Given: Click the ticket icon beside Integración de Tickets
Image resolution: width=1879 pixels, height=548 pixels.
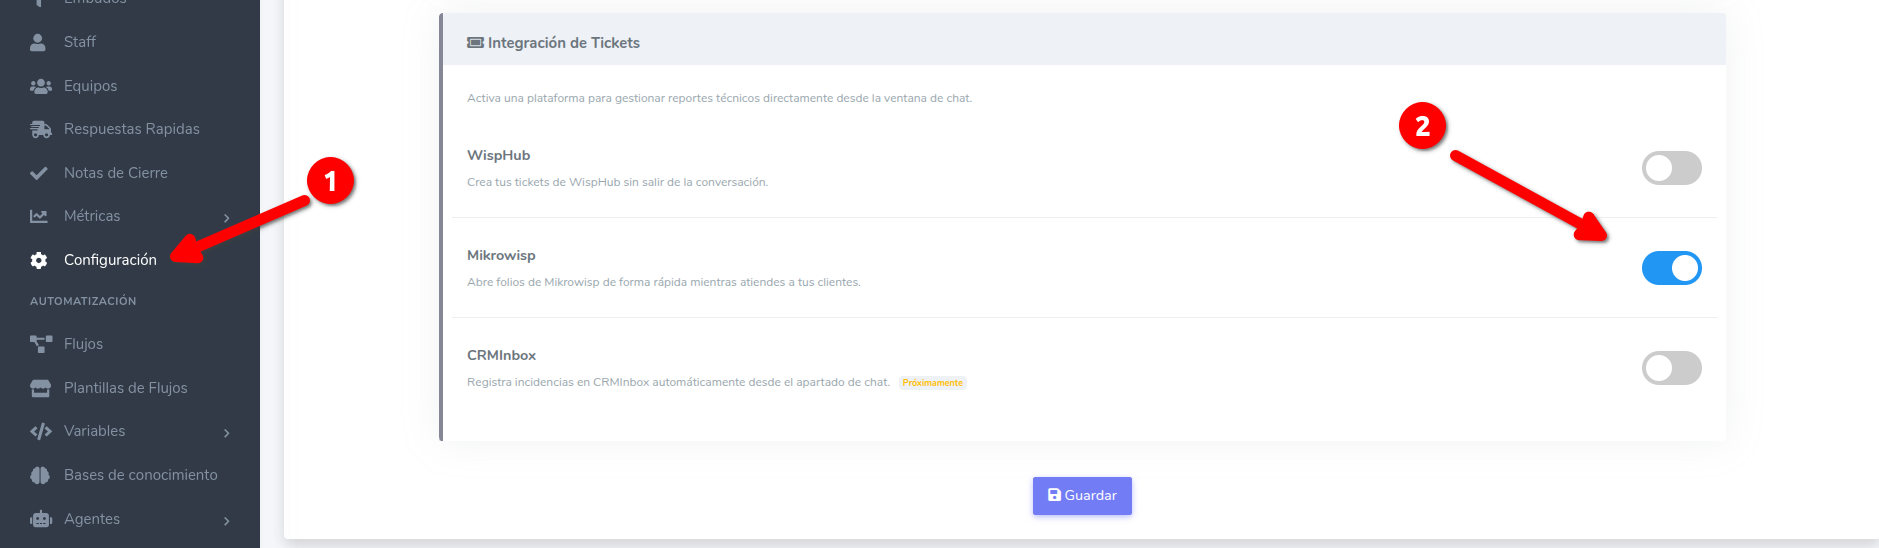Looking at the screenshot, I should tap(475, 43).
